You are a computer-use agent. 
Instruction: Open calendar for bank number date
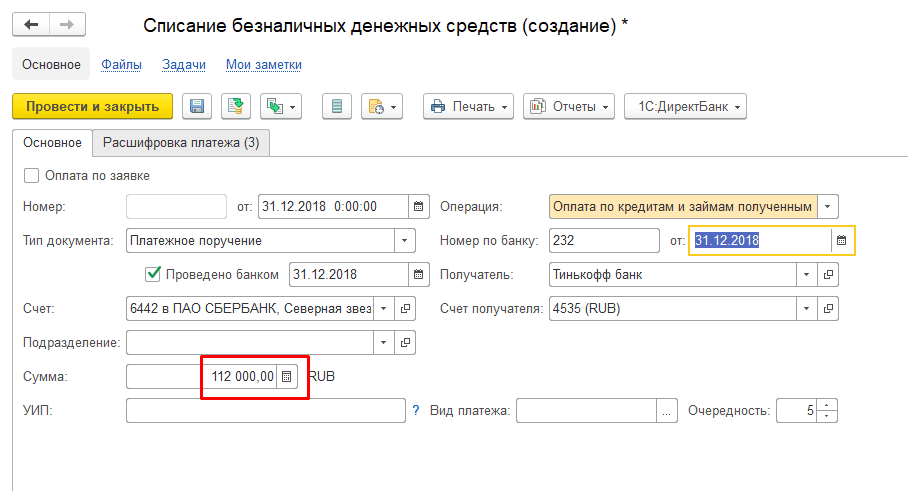[841, 240]
